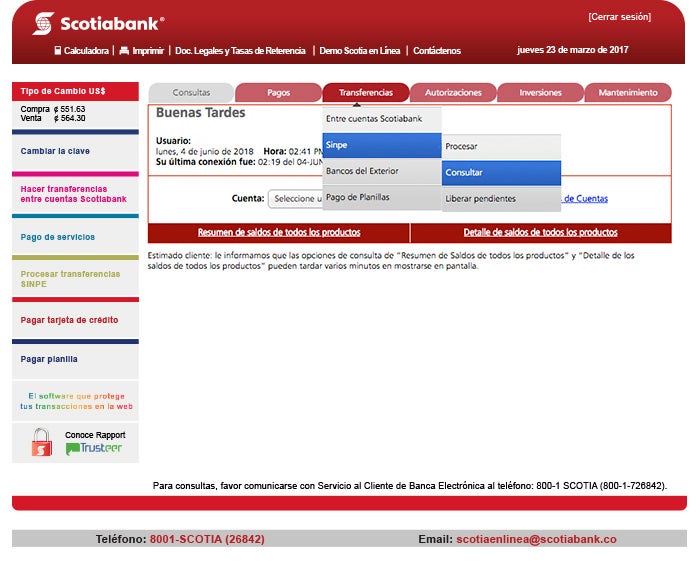Open the Transferencias tab menu

[x=365, y=93]
